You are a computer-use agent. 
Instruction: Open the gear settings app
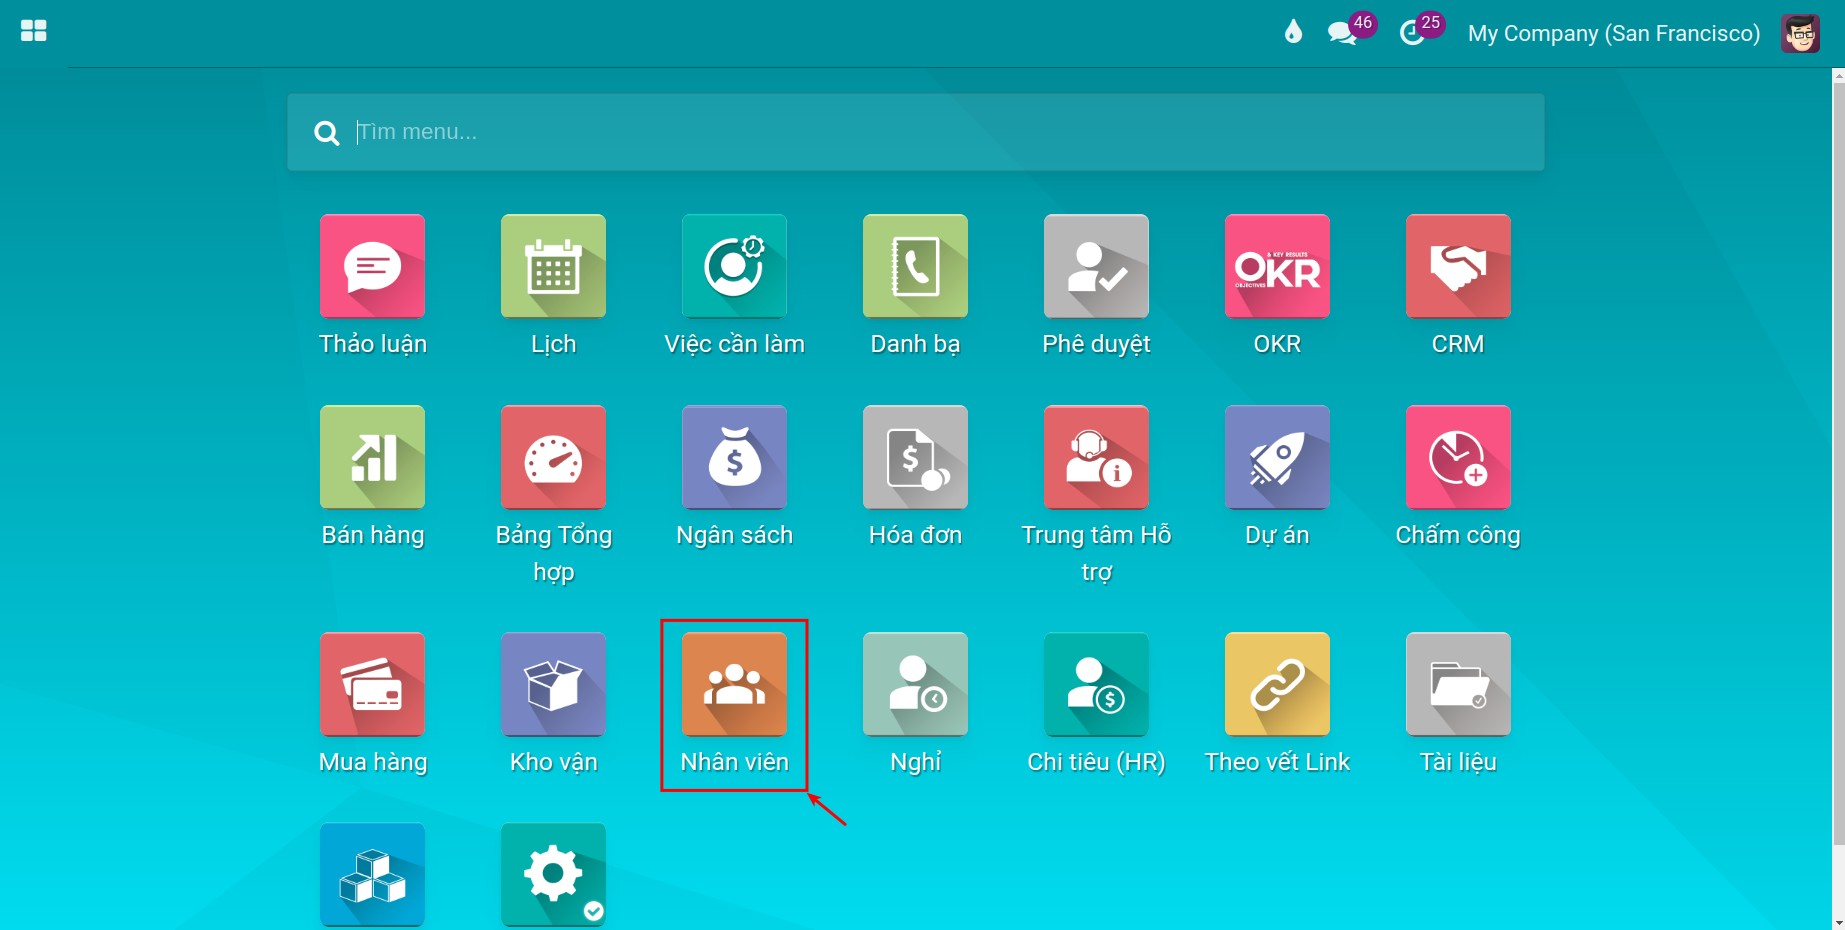pyautogui.click(x=553, y=875)
